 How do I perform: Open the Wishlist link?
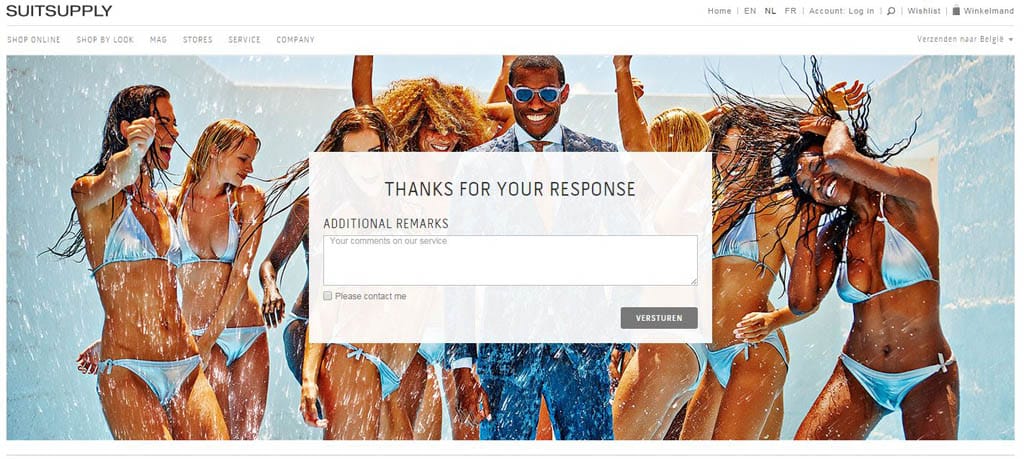pyautogui.click(x=924, y=11)
